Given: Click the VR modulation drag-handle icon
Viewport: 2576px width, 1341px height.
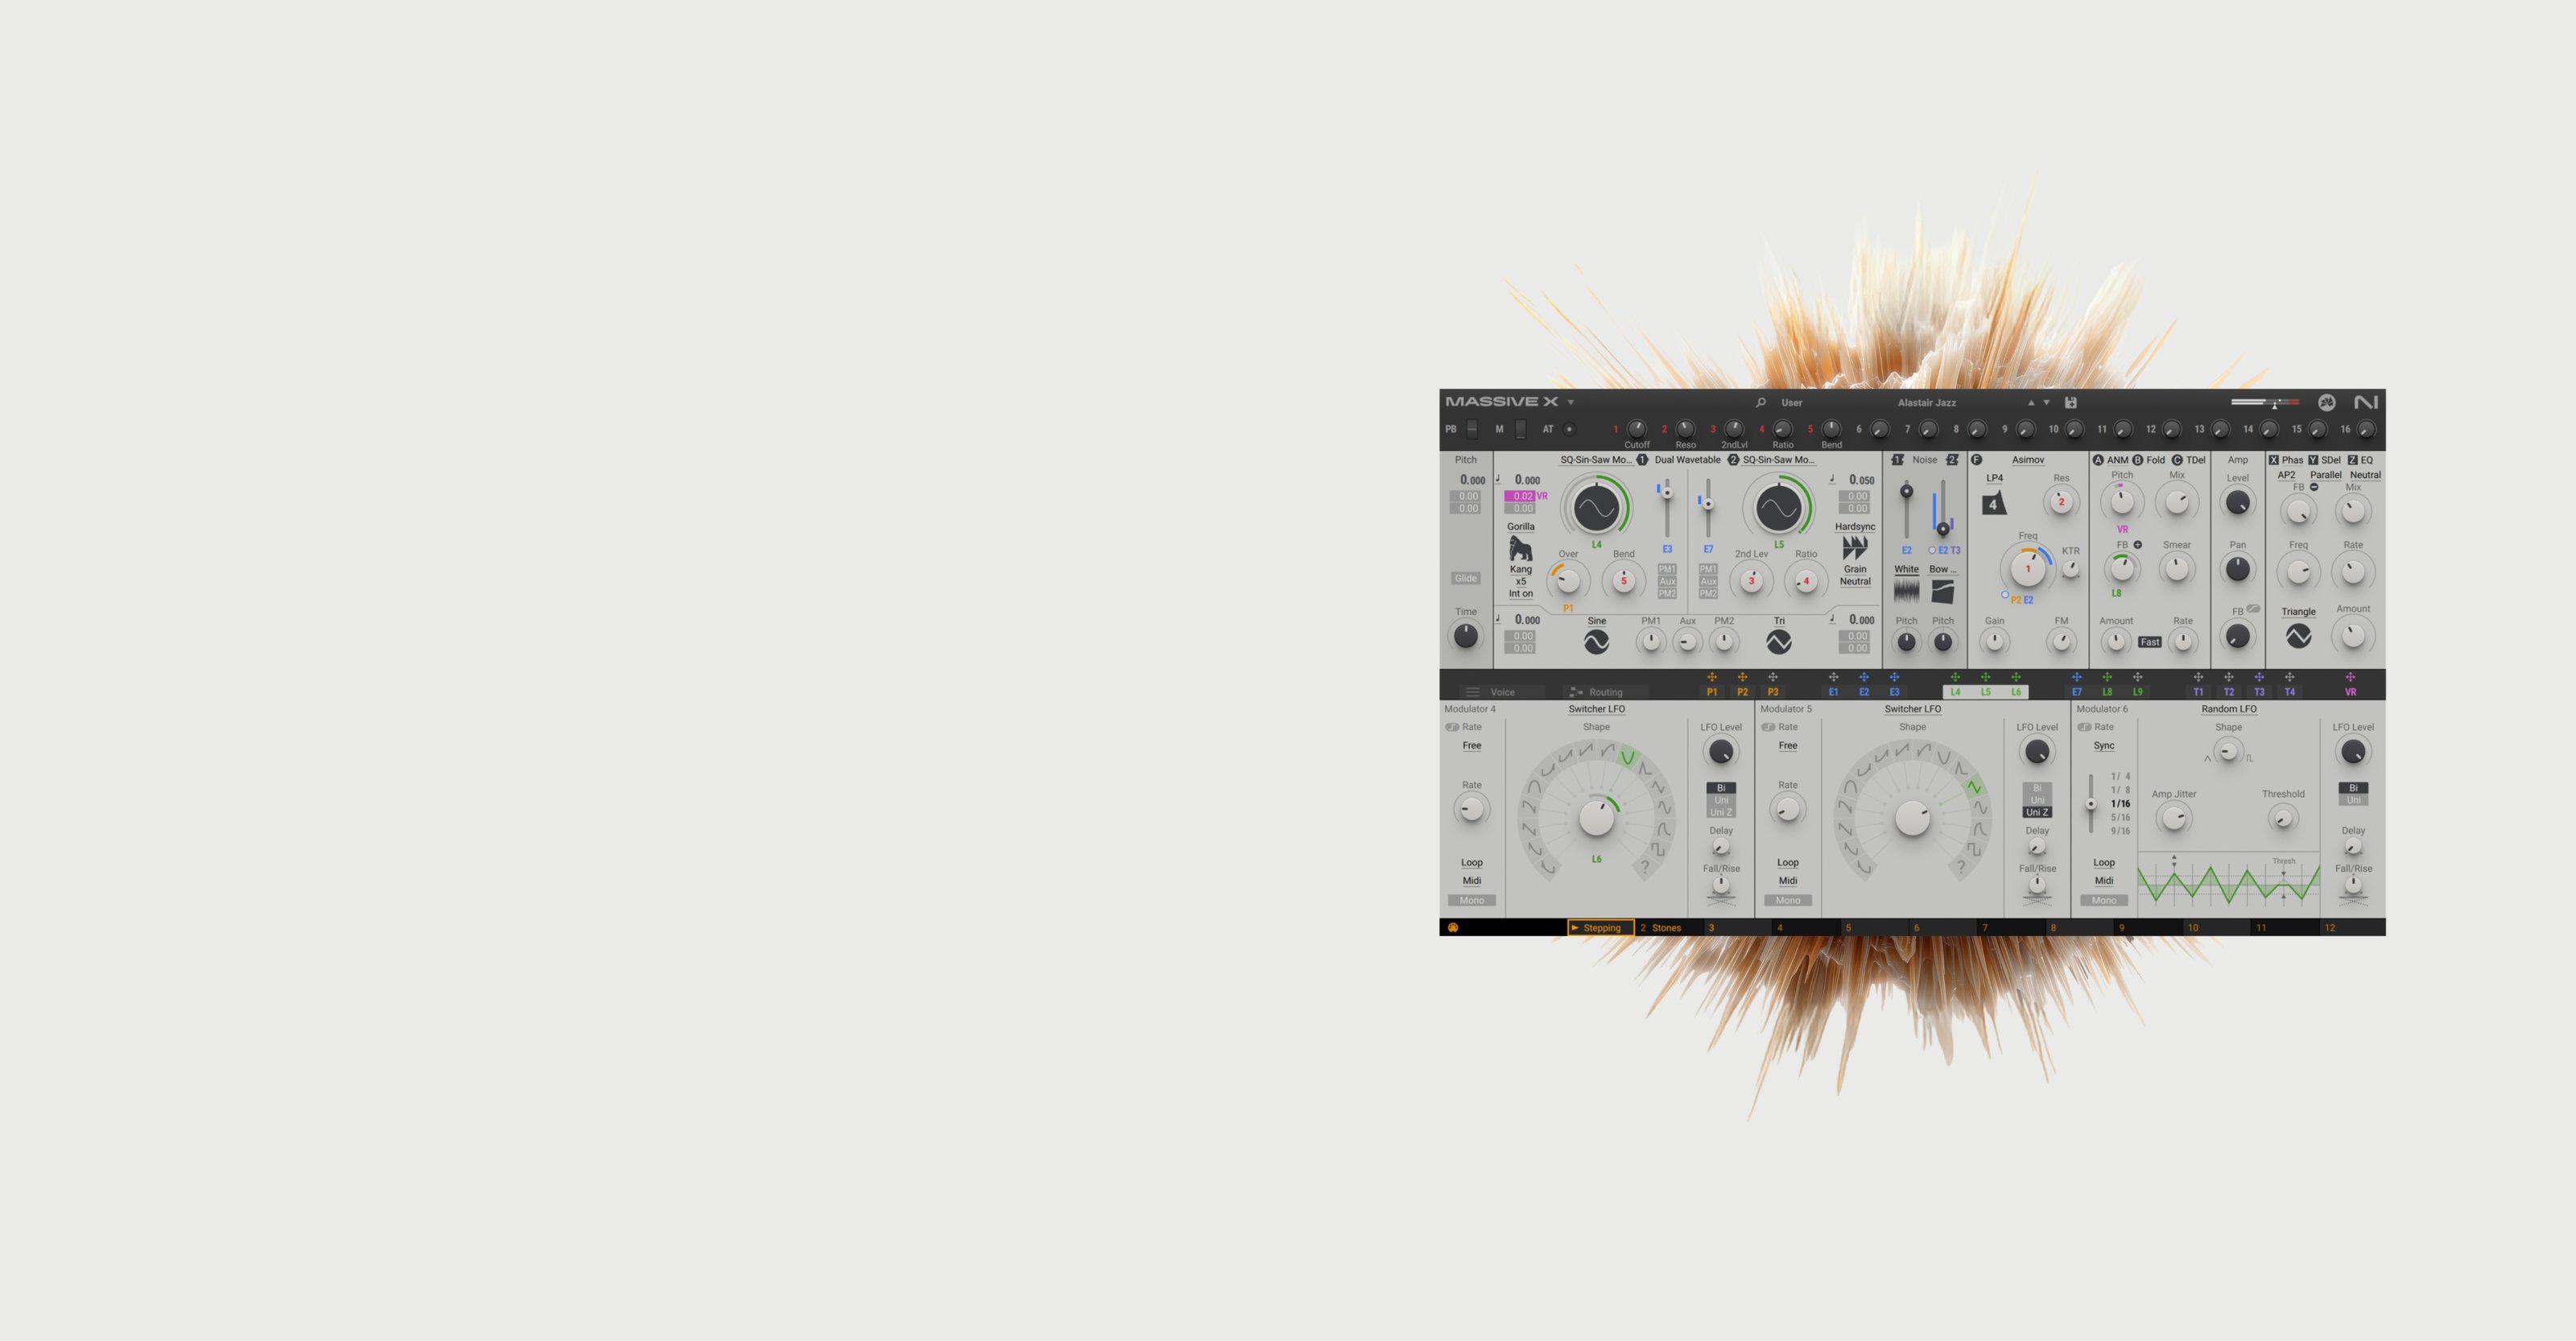Looking at the screenshot, I should tap(2350, 677).
